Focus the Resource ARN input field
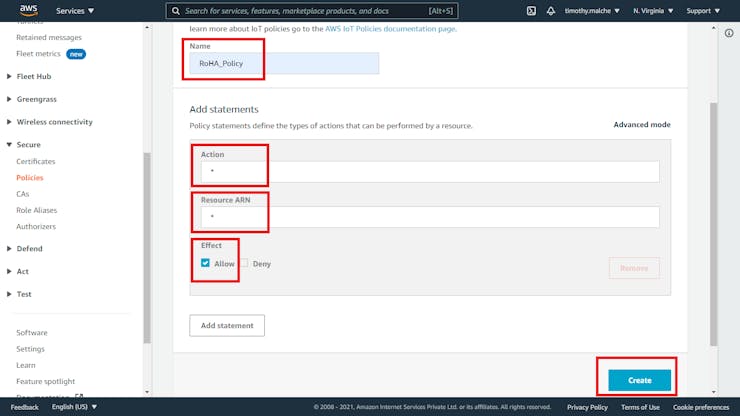Image resolution: width=740 pixels, height=416 pixels. (430, 217)
